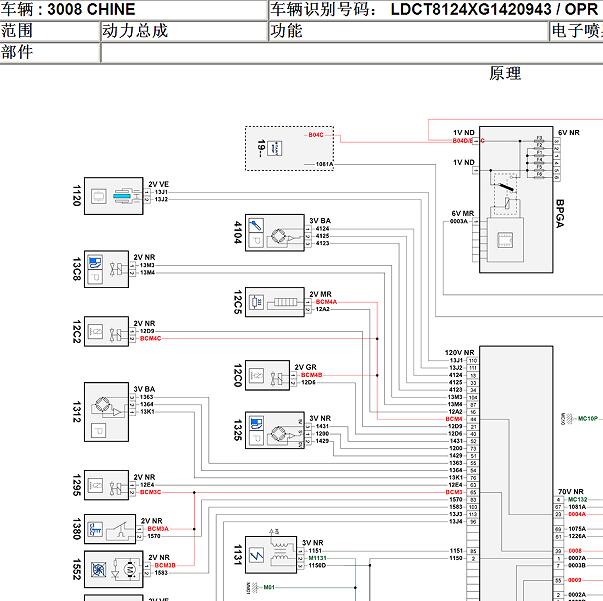Select the blue icon inside component 13C8
Image resolution: width=603 pixels, height=601 pixels.
pos(95,262)
